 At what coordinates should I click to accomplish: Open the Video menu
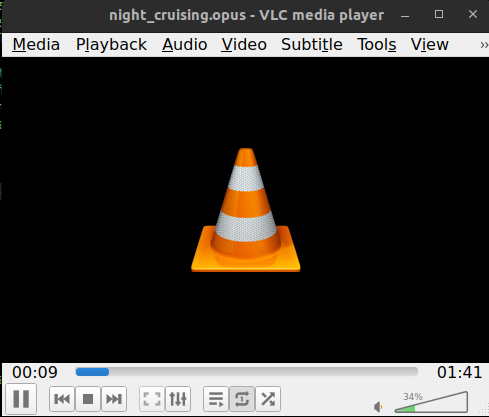pos(244,45)
